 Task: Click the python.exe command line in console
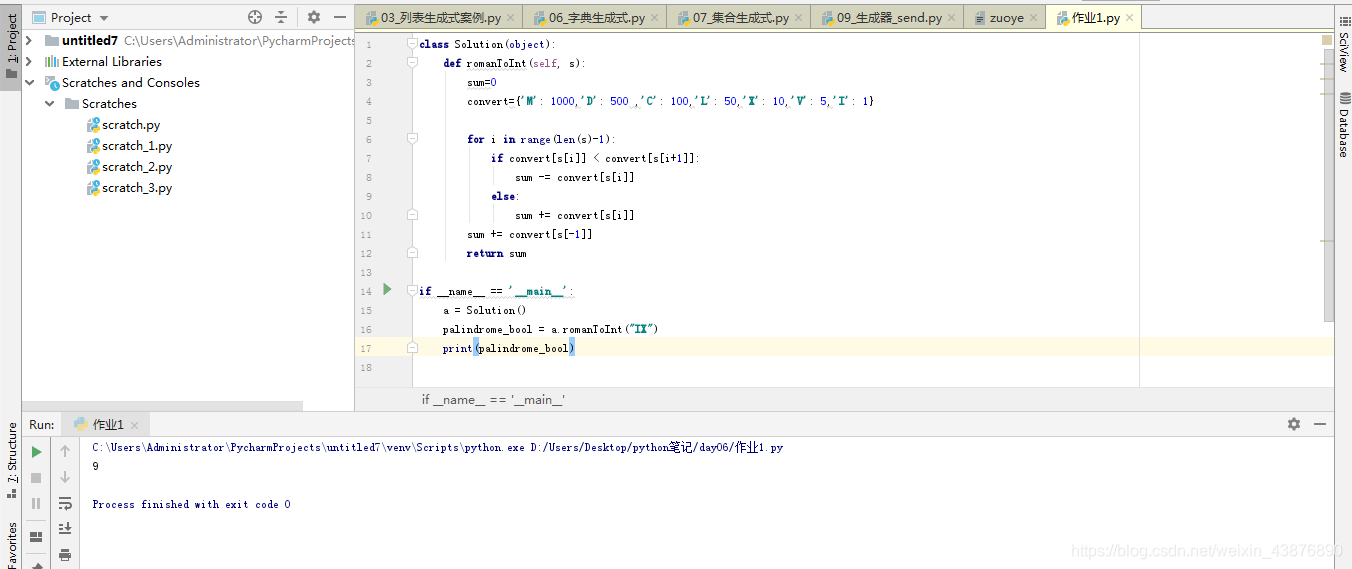coord(438,447)
